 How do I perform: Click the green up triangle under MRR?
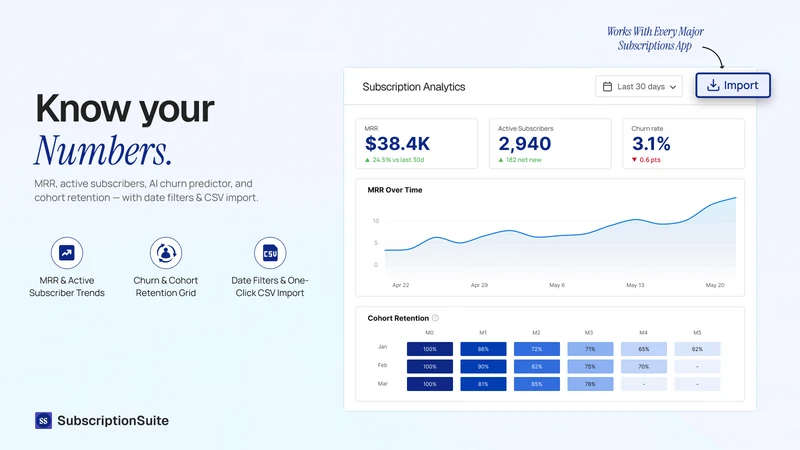click(x=367, y=160)
